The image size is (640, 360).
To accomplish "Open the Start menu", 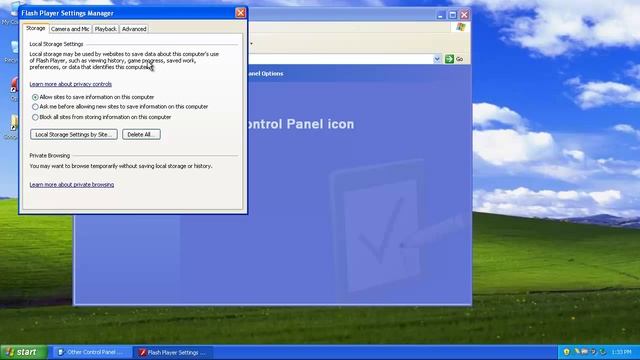I will coord(24,352).
